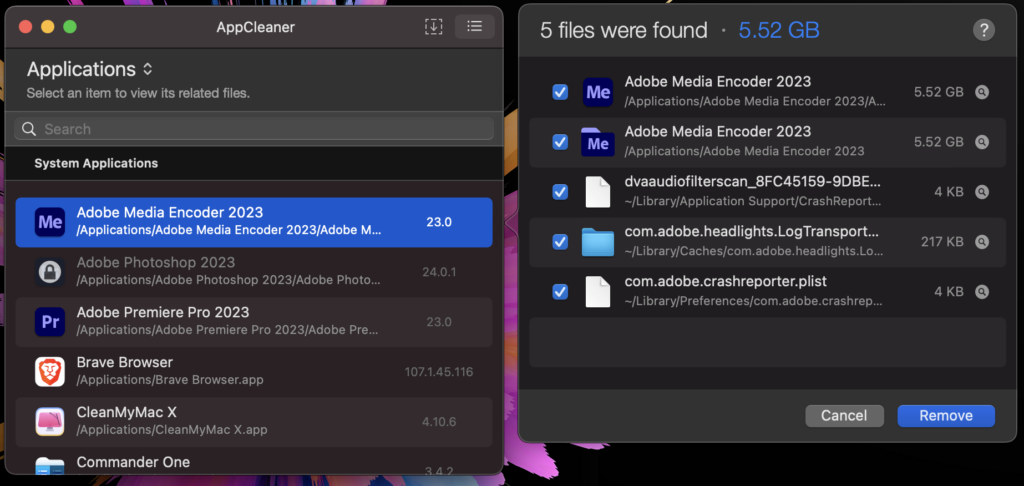Open the Applications category dropdown
Image resolution: width=1024 pixels, height=486 pixels.
(x=89, y=69)
